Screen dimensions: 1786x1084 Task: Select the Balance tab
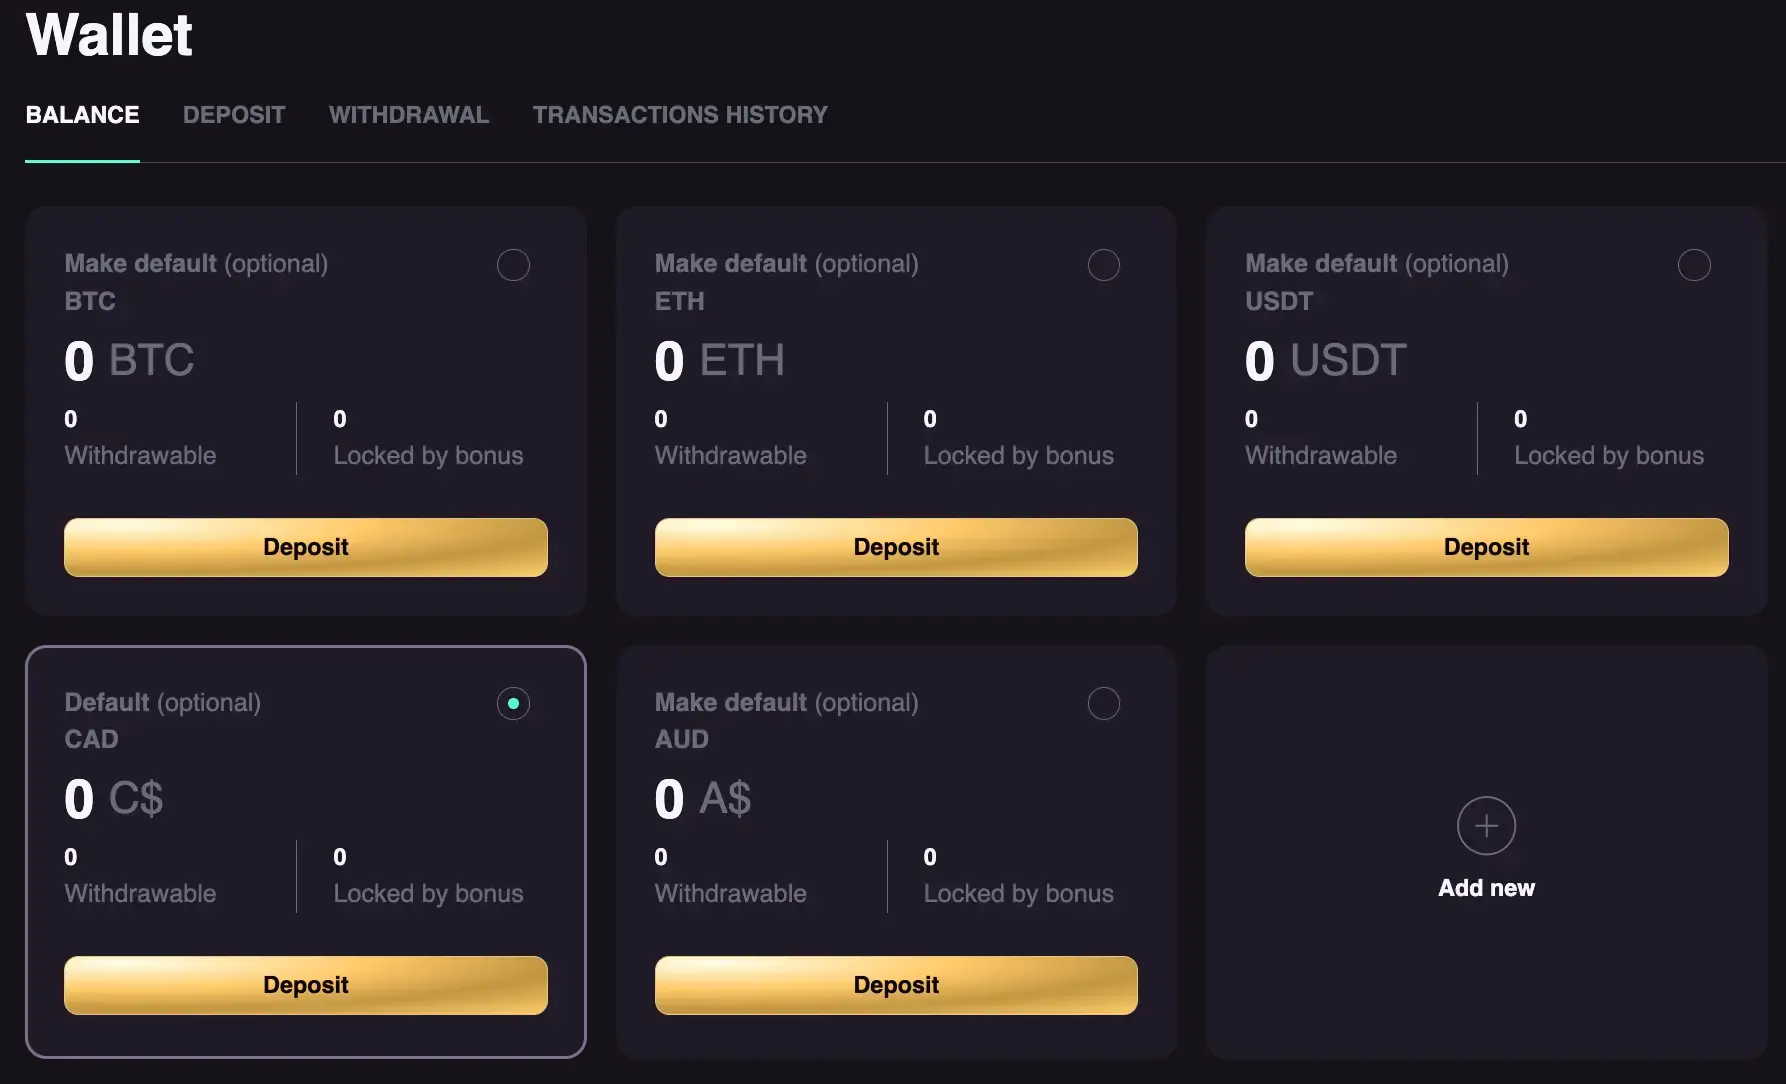(82, 115)
